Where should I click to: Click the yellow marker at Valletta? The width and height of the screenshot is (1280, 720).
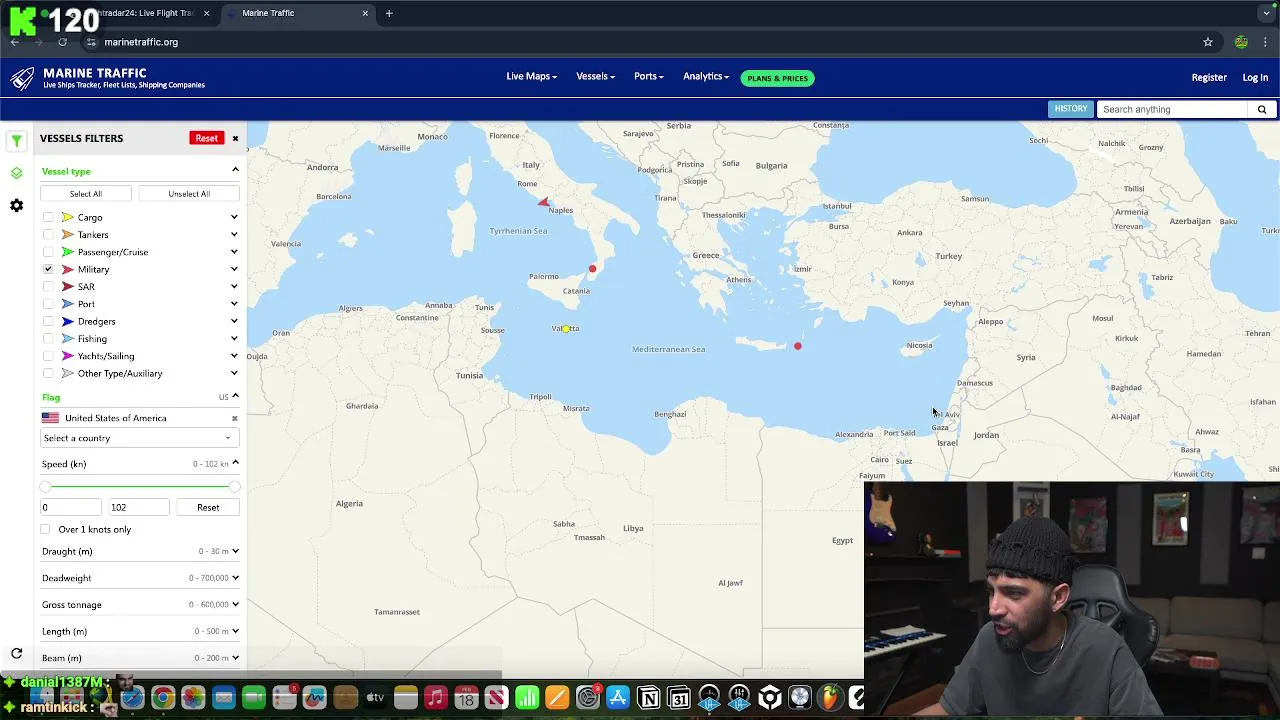coord(566,328)
